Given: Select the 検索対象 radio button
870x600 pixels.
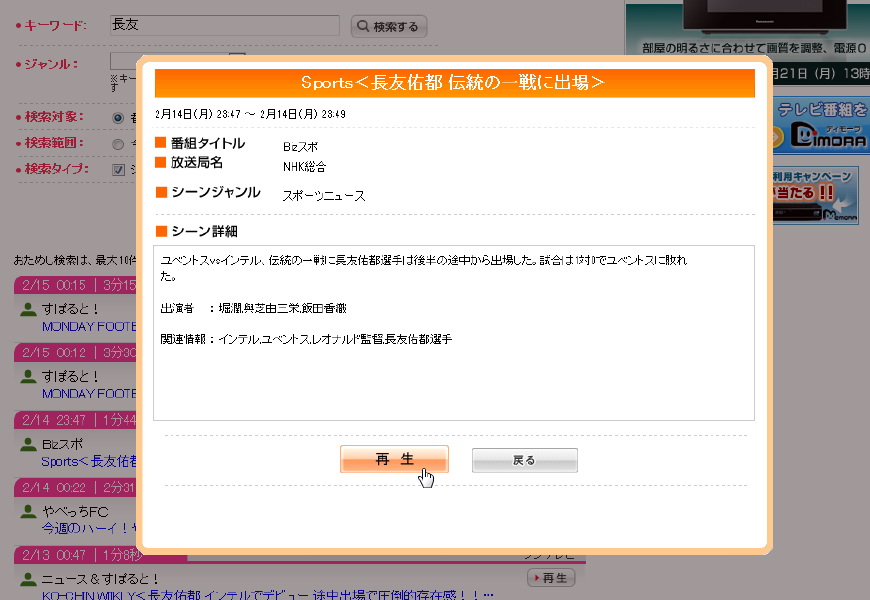Looking at the screenshot, I should point(118,117).
